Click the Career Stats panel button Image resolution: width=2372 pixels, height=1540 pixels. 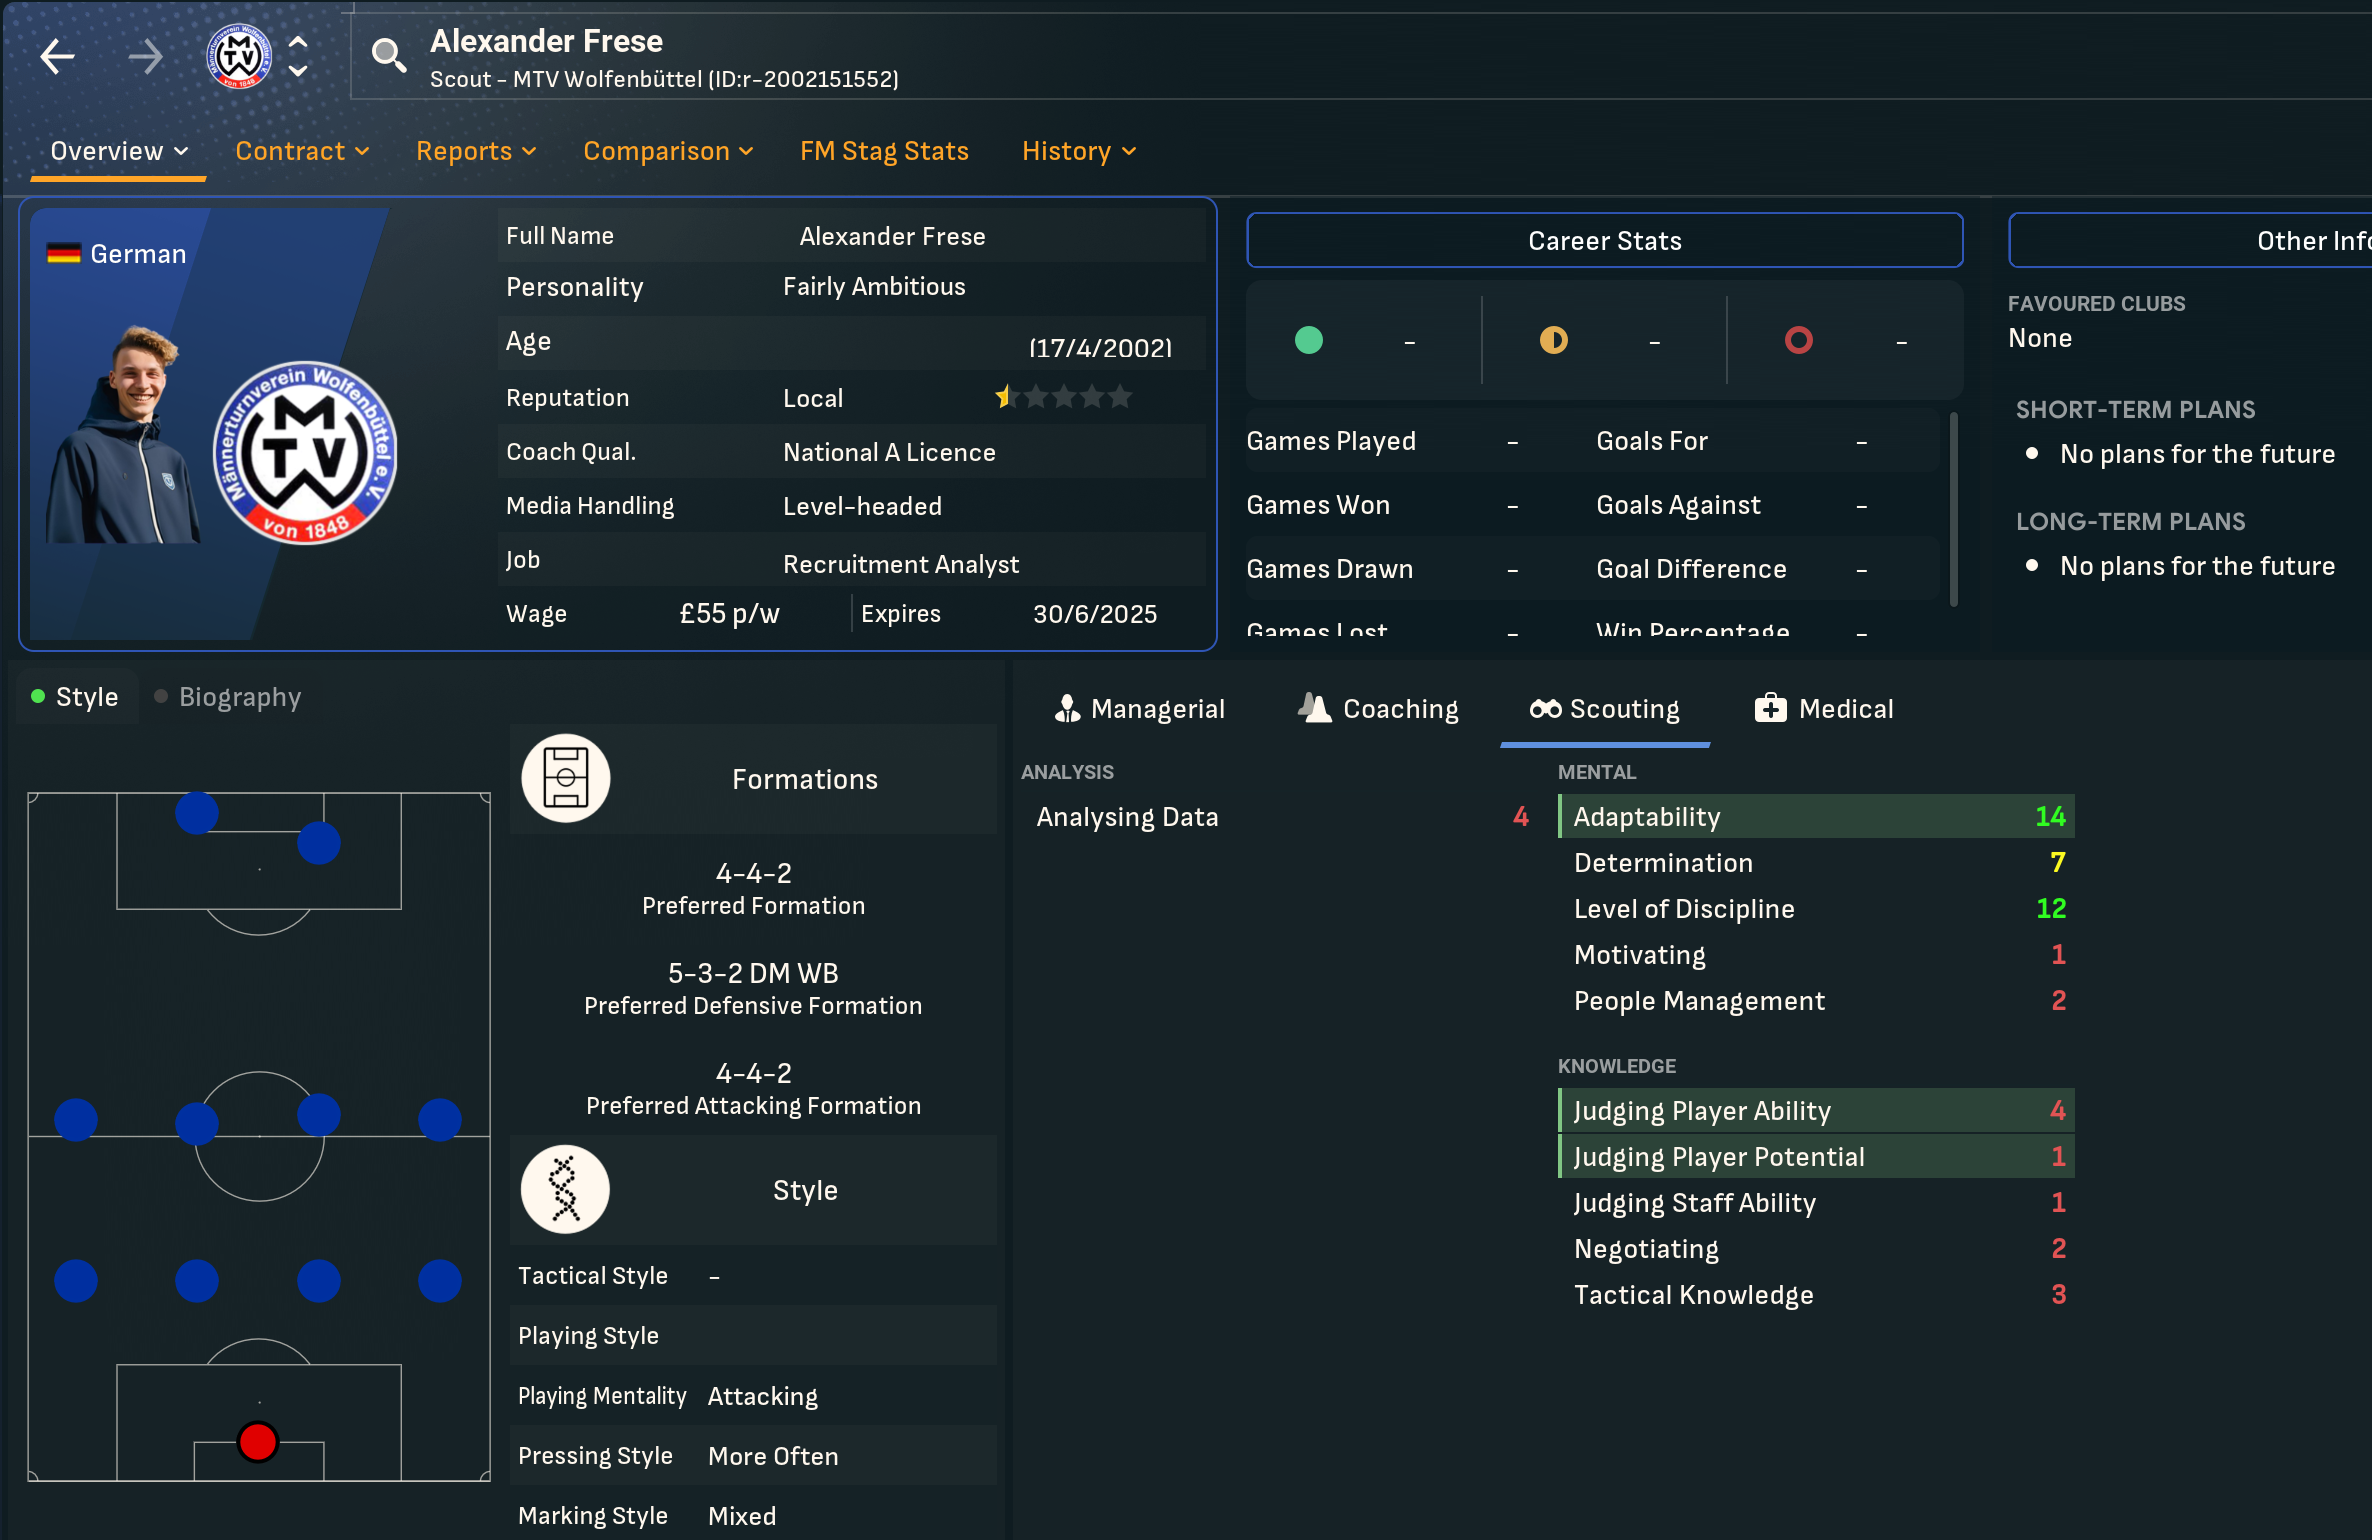point(1604,241)
